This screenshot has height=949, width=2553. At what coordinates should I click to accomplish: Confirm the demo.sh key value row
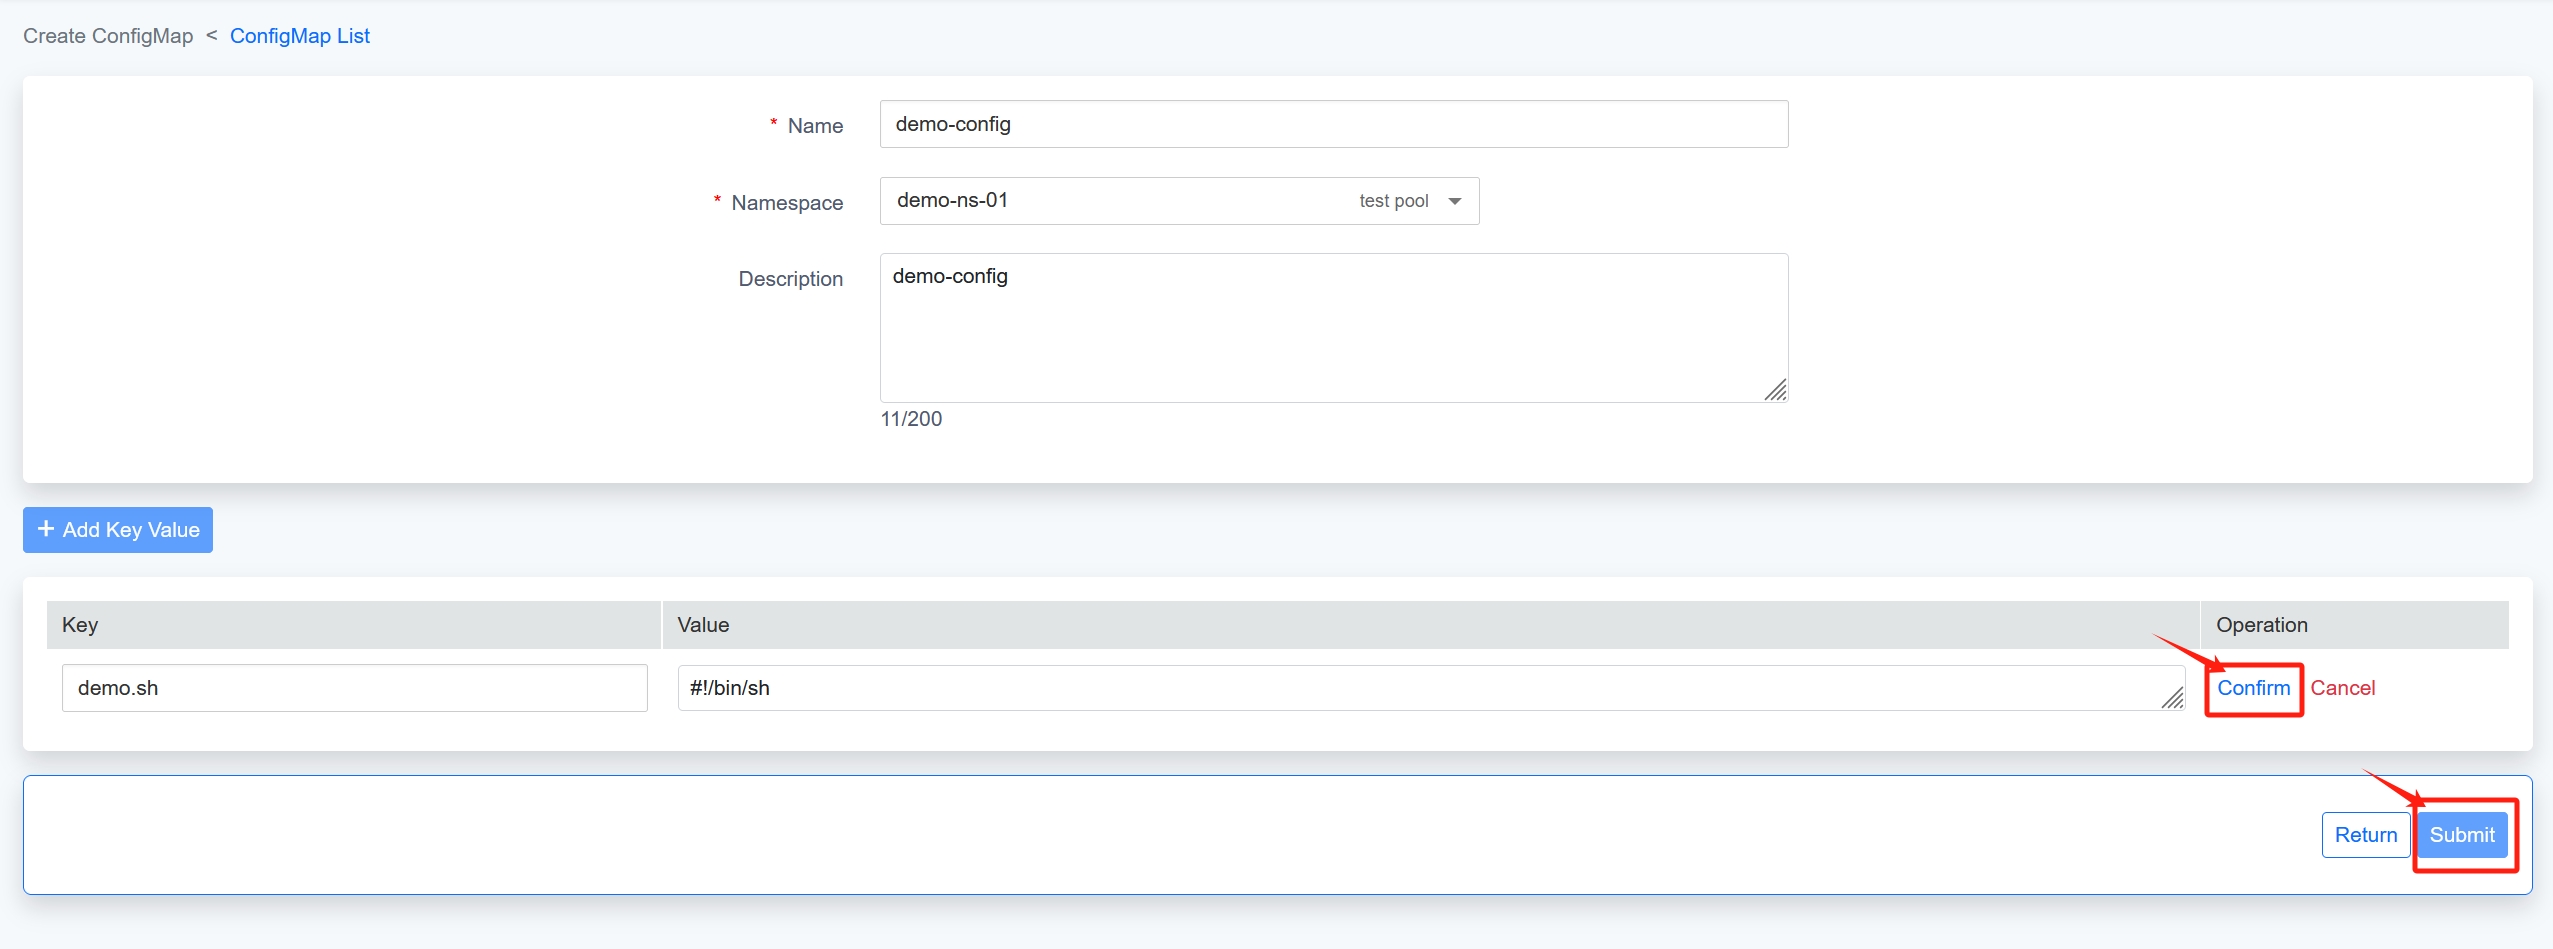2253,688
